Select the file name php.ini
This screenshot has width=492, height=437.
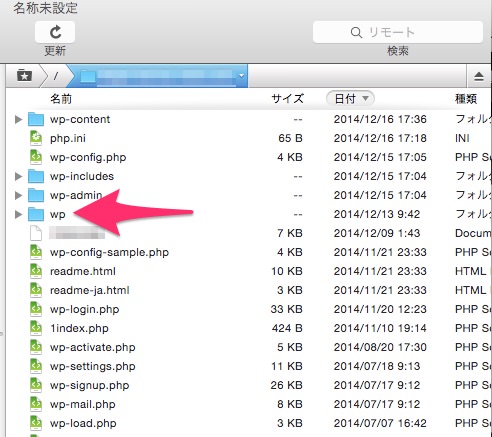(68, 138)
